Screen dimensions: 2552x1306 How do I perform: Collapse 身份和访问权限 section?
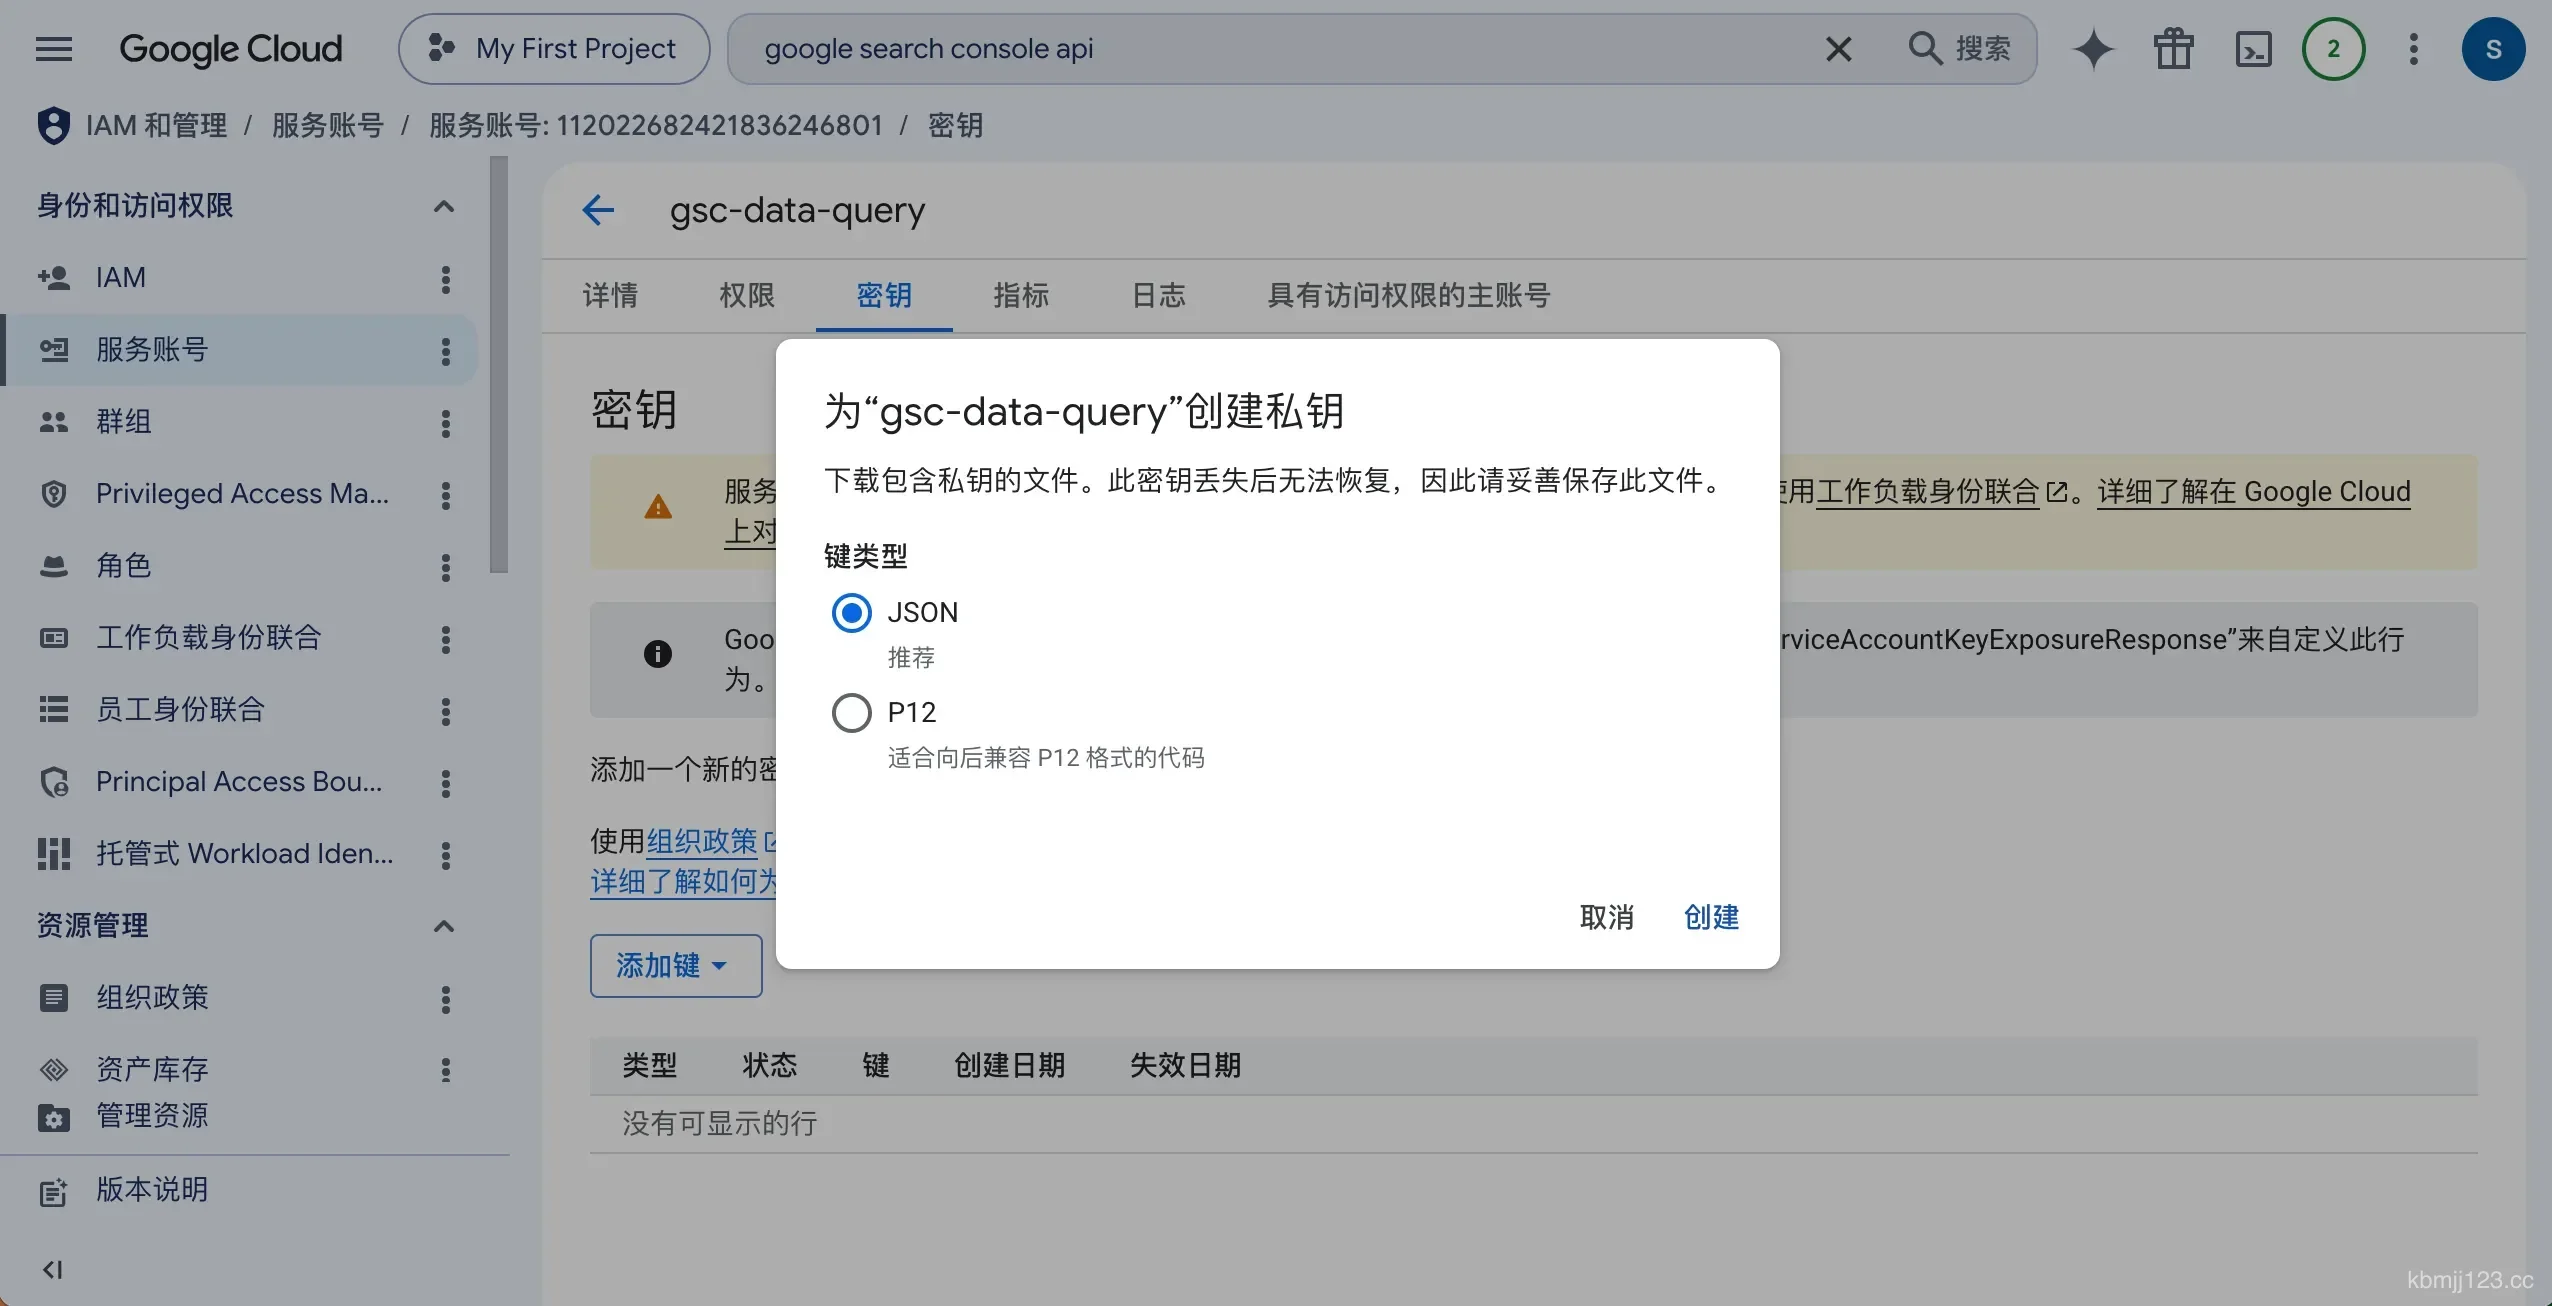tap(444, 206)
